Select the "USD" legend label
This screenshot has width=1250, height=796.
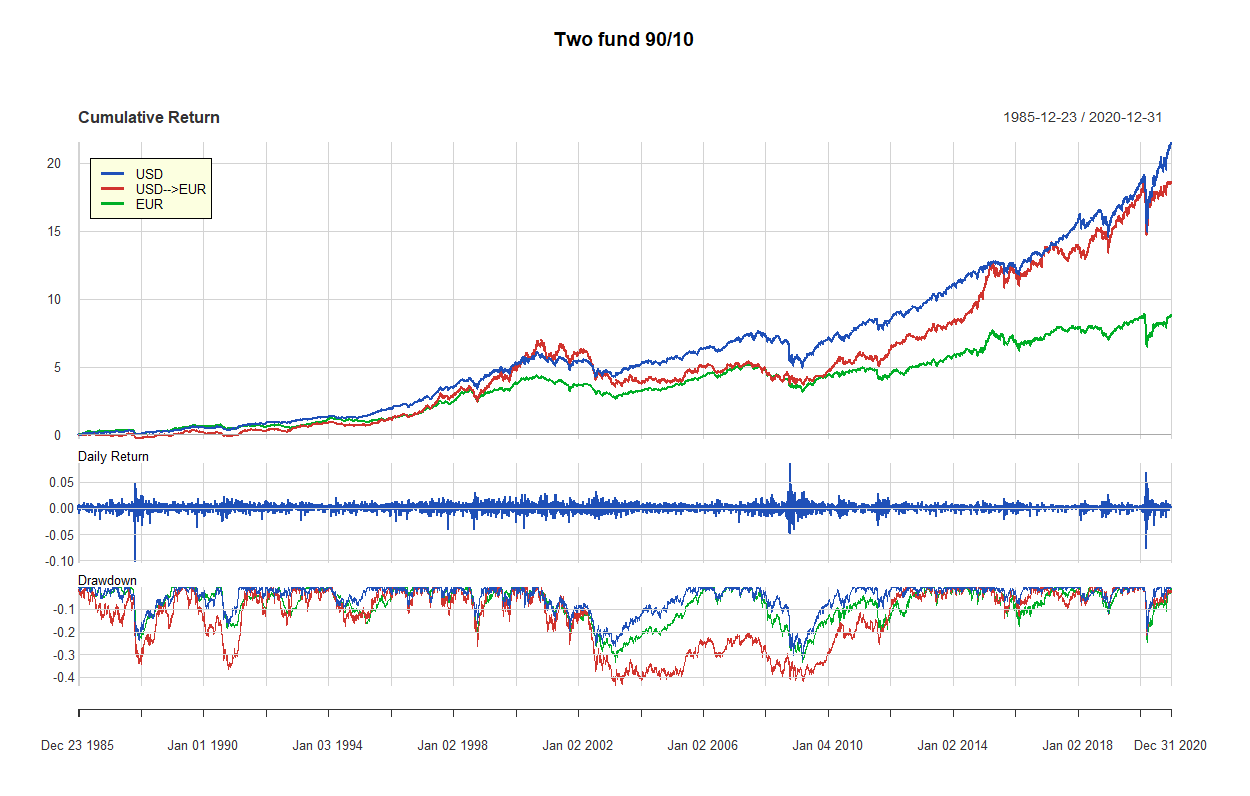(149, 174)
